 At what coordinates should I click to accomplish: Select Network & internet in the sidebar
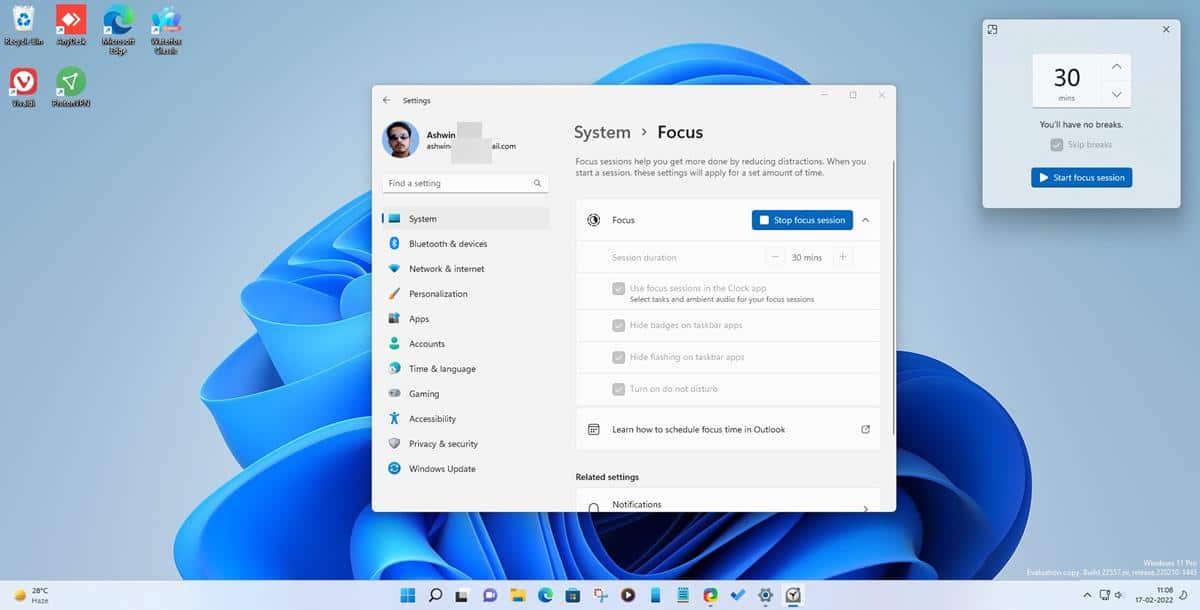pyautogui.click(x=465, y=269)
